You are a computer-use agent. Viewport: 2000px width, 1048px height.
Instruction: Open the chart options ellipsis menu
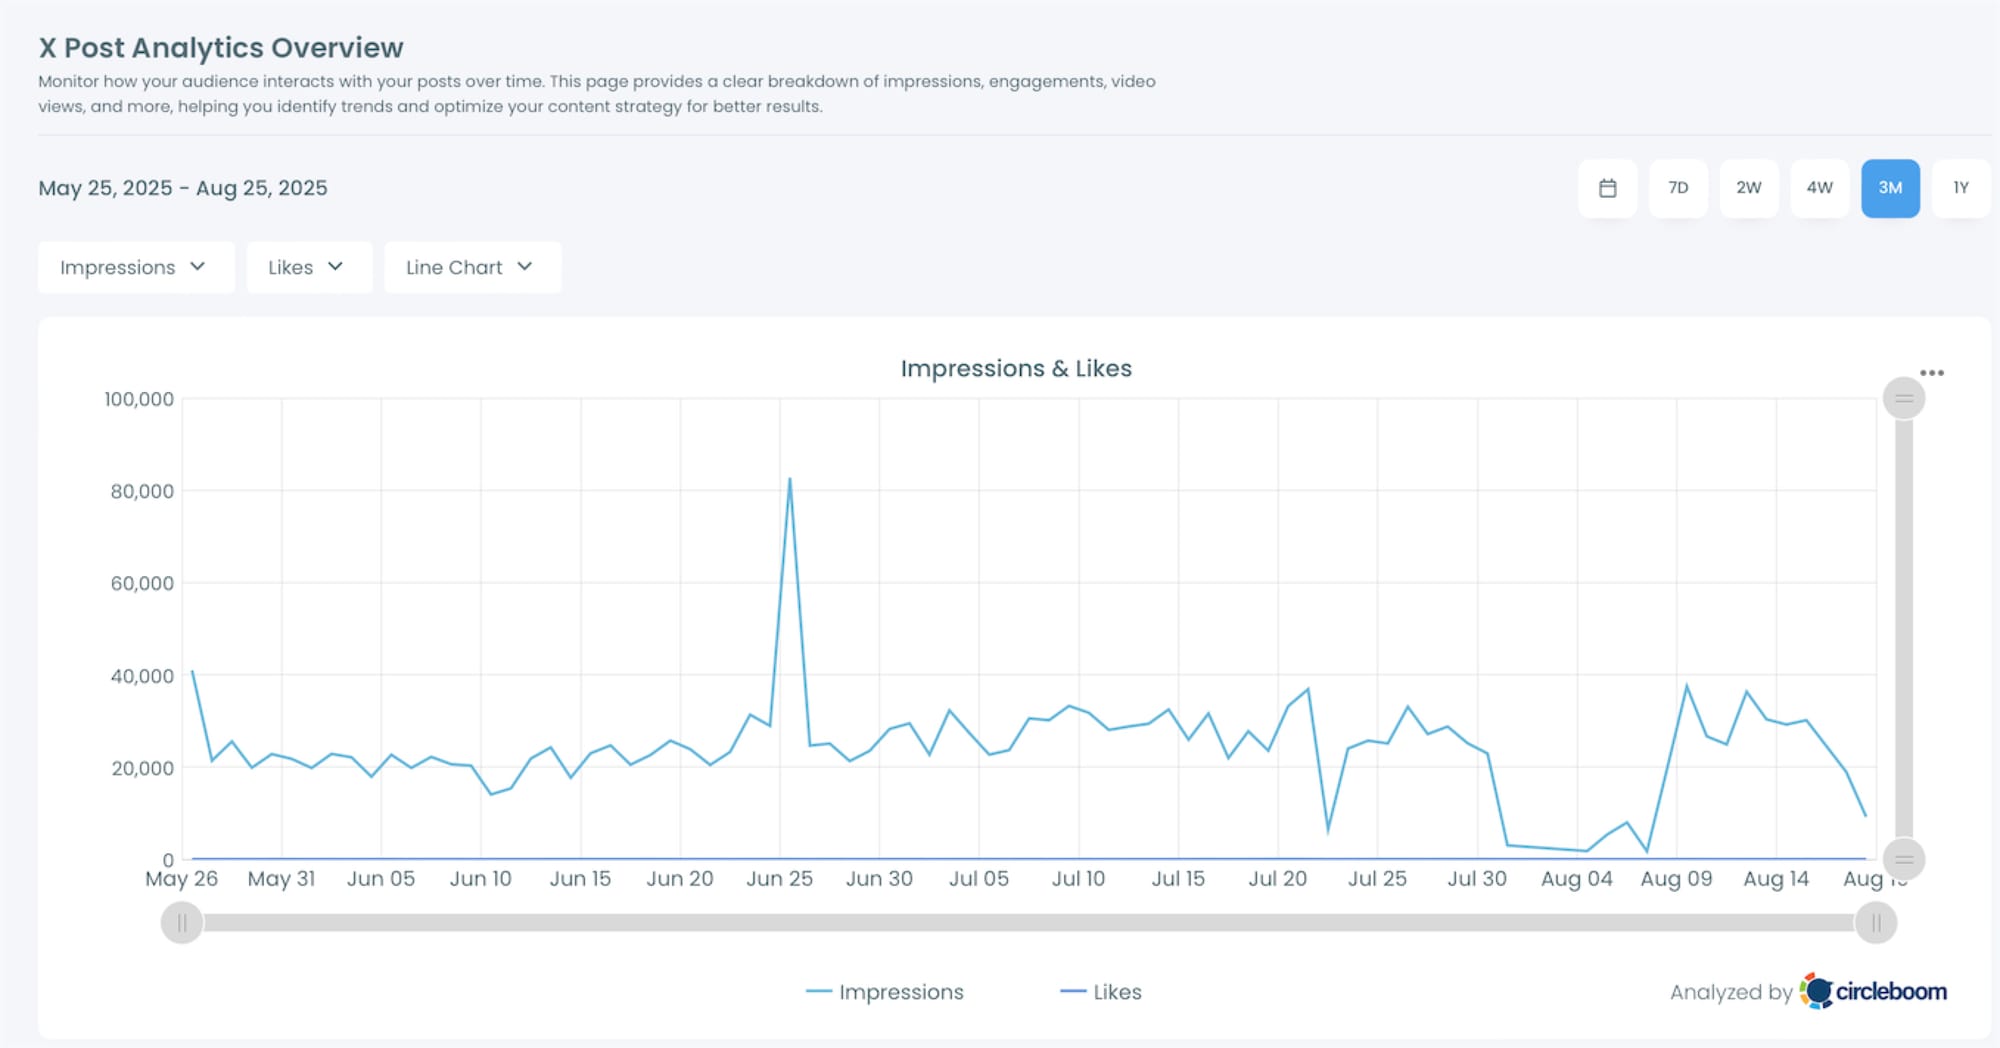click(1932, 371)
